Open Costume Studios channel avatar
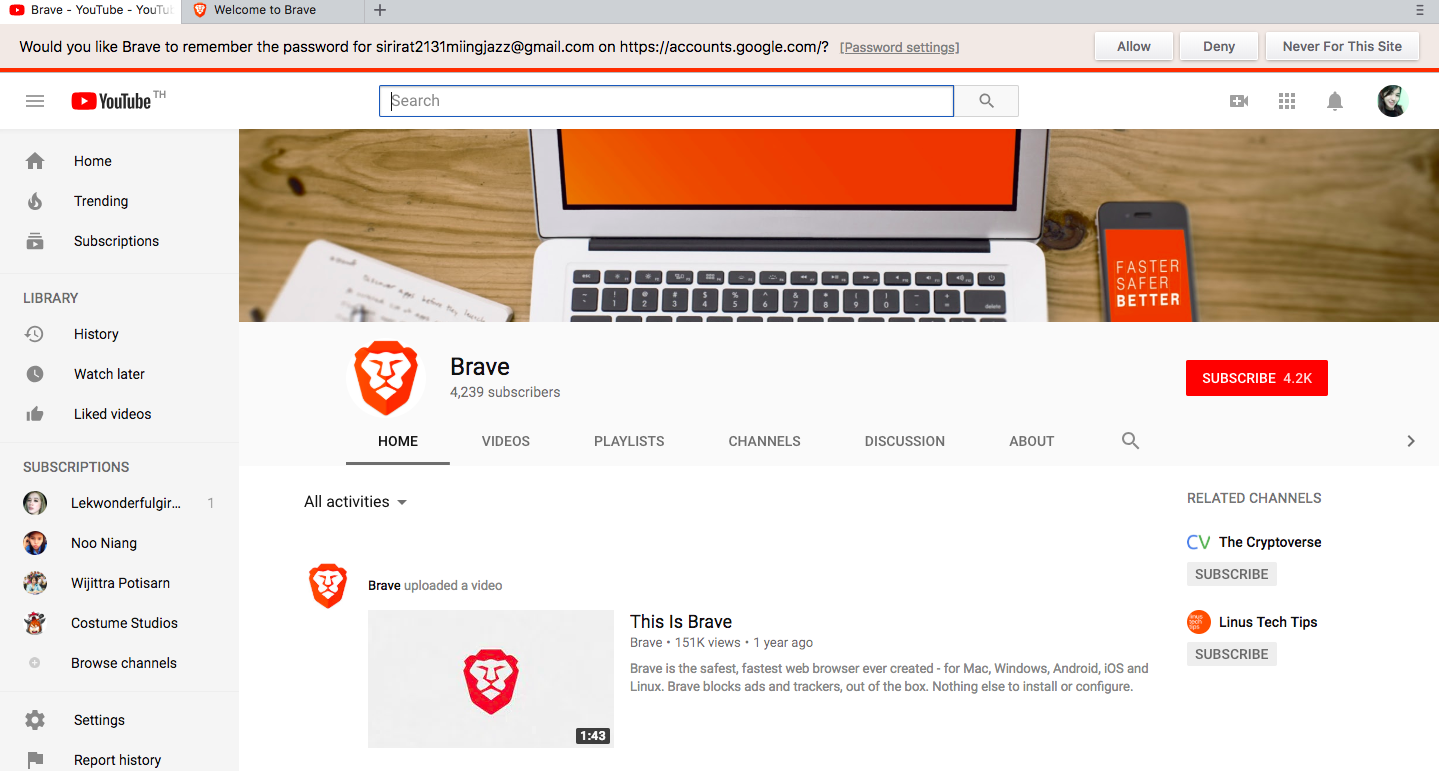The width and height of the screenshot is (1439, 771). point(35,623)
